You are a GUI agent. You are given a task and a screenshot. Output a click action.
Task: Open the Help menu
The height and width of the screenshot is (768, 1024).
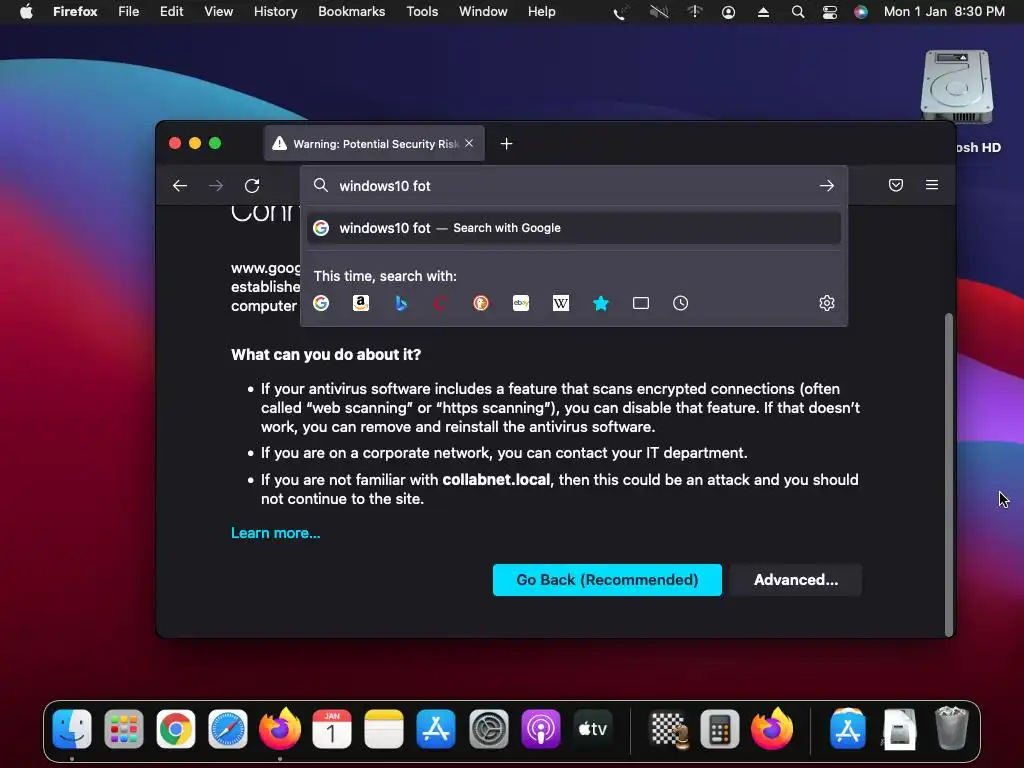tap(541, 12)
